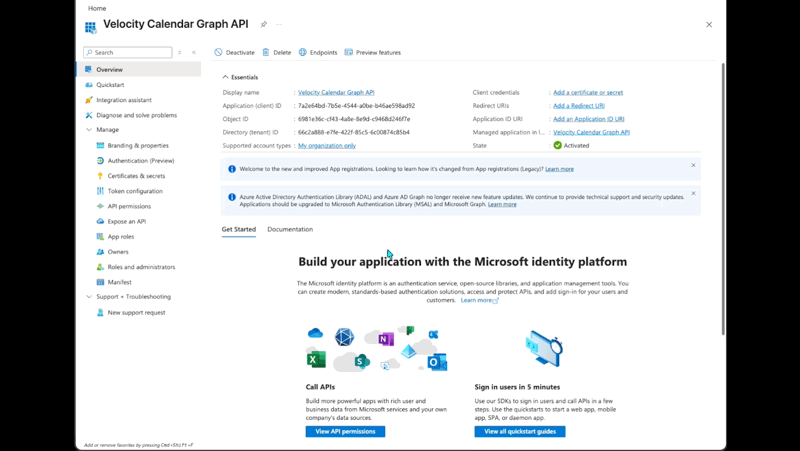Viewport: 800px width, 451px height.
Task: Dismiss the App registrations welcome banner
Action: click(x=693, y=165)
